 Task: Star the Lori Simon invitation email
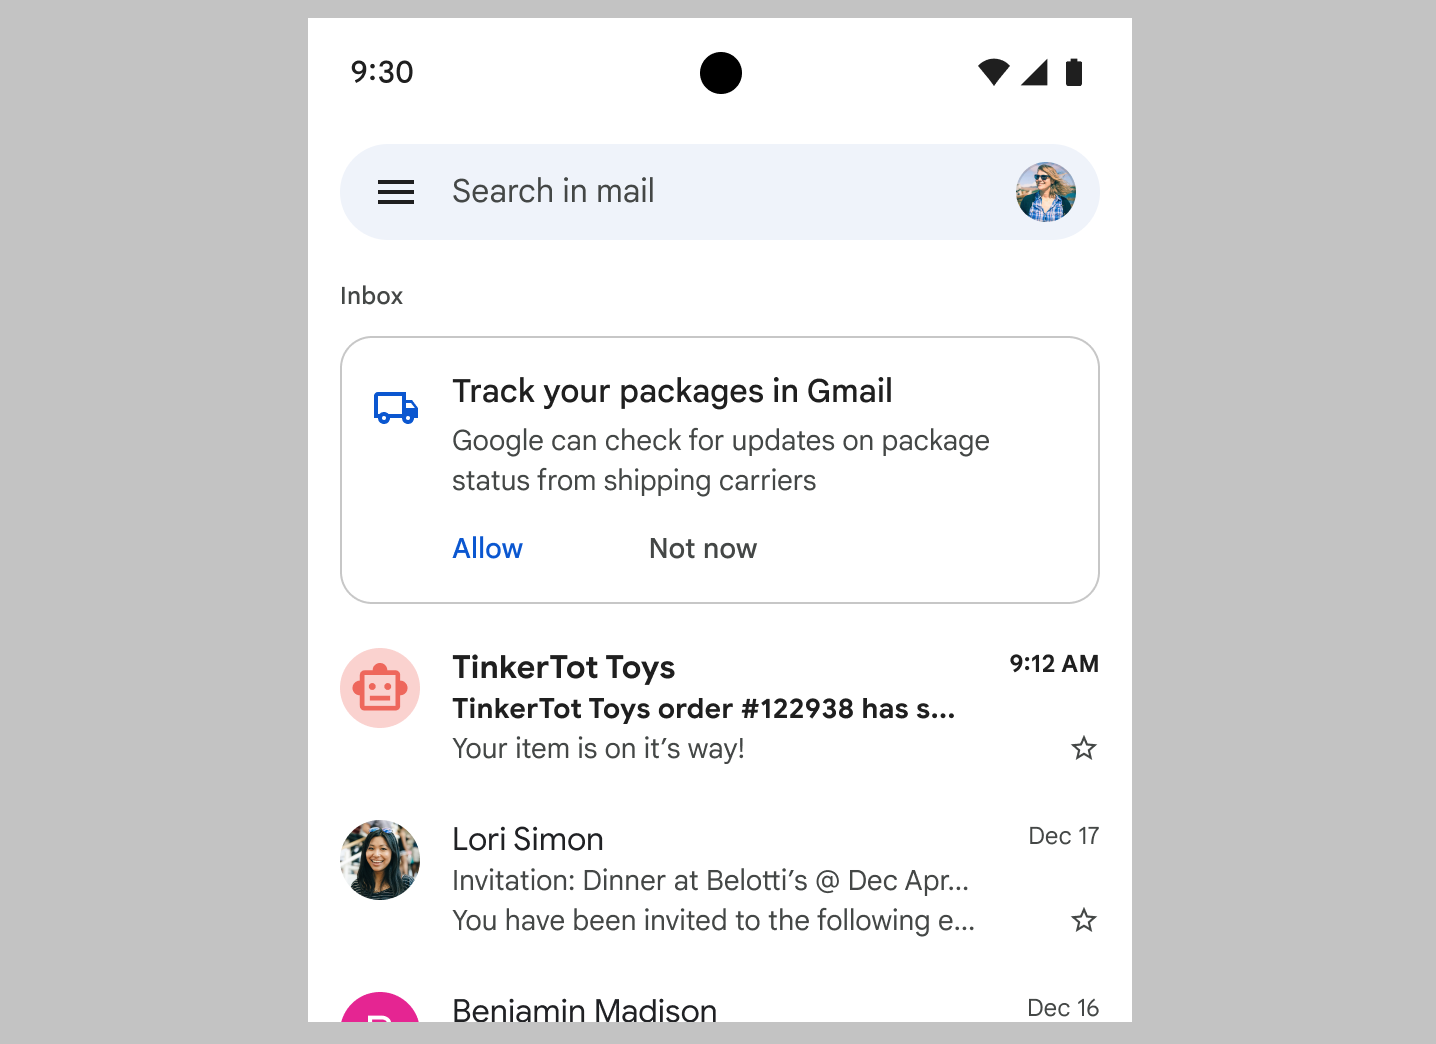pos(1084,920)
